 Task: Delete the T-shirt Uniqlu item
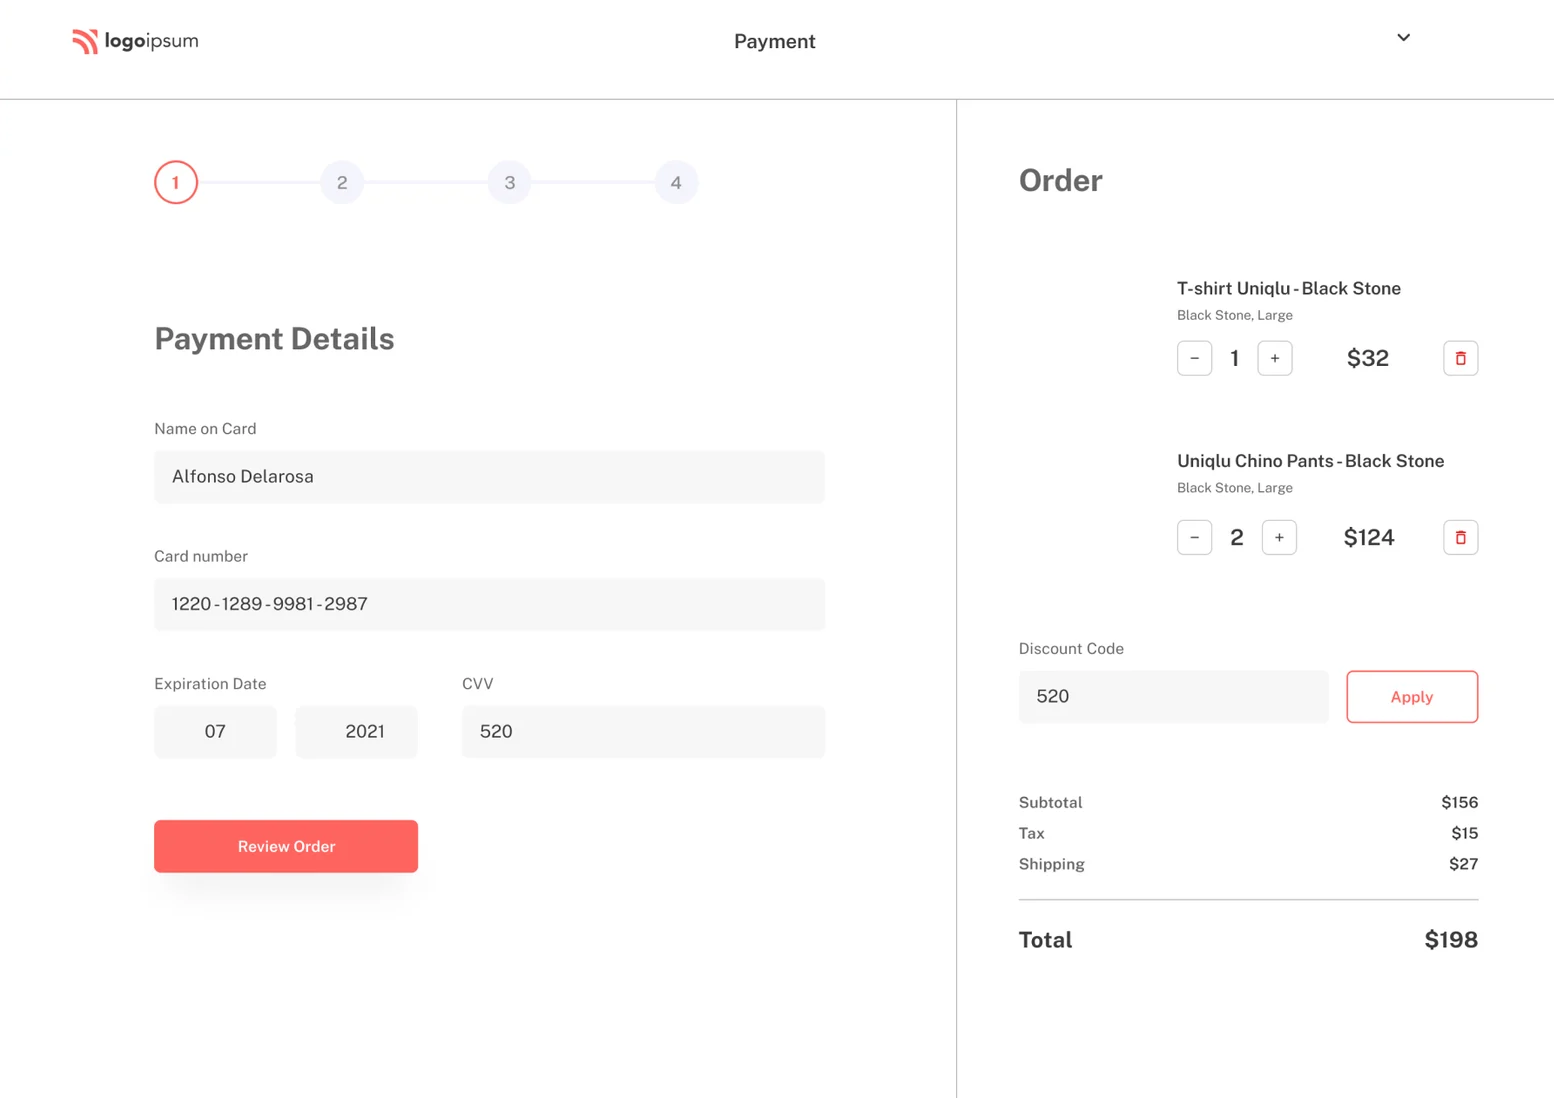coord(1460,358)
